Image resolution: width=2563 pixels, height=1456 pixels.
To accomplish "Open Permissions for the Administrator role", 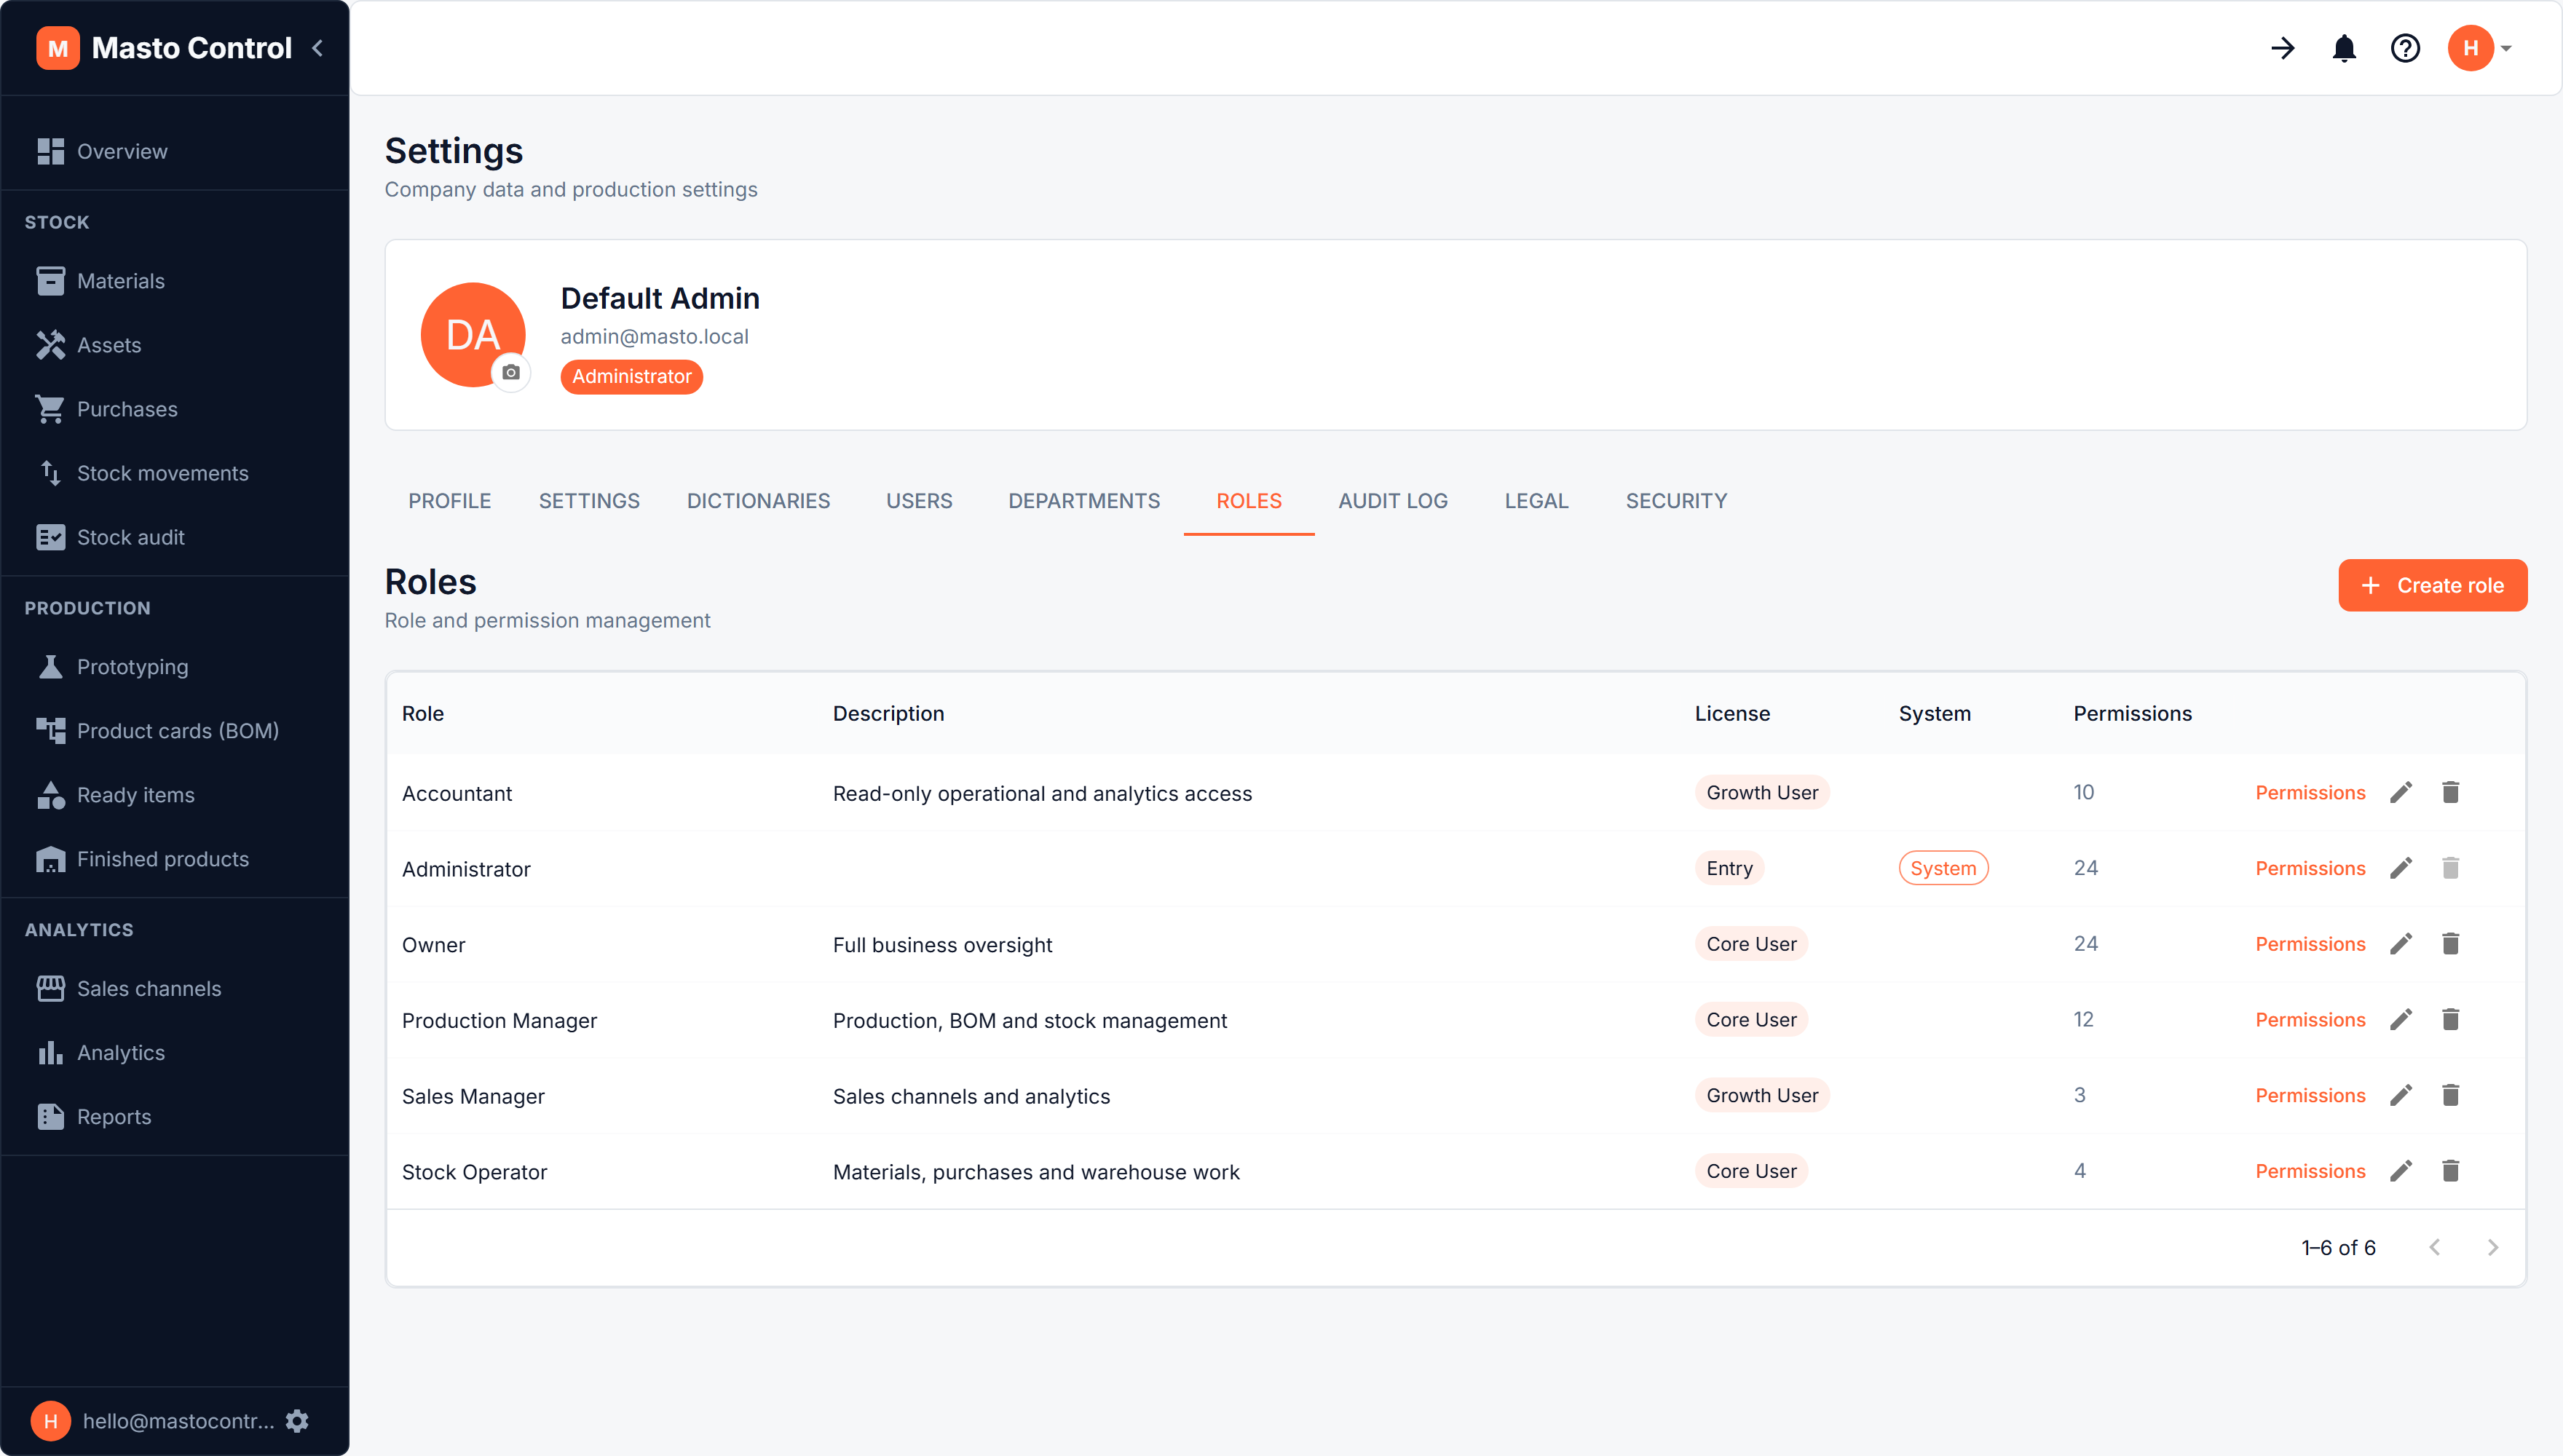I will 2310,868.
